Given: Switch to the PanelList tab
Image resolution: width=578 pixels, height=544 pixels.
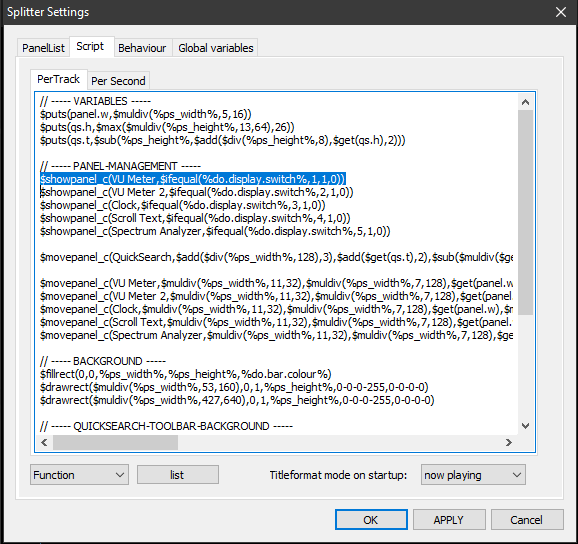Looking at the screenshot, I should (43, 48).
